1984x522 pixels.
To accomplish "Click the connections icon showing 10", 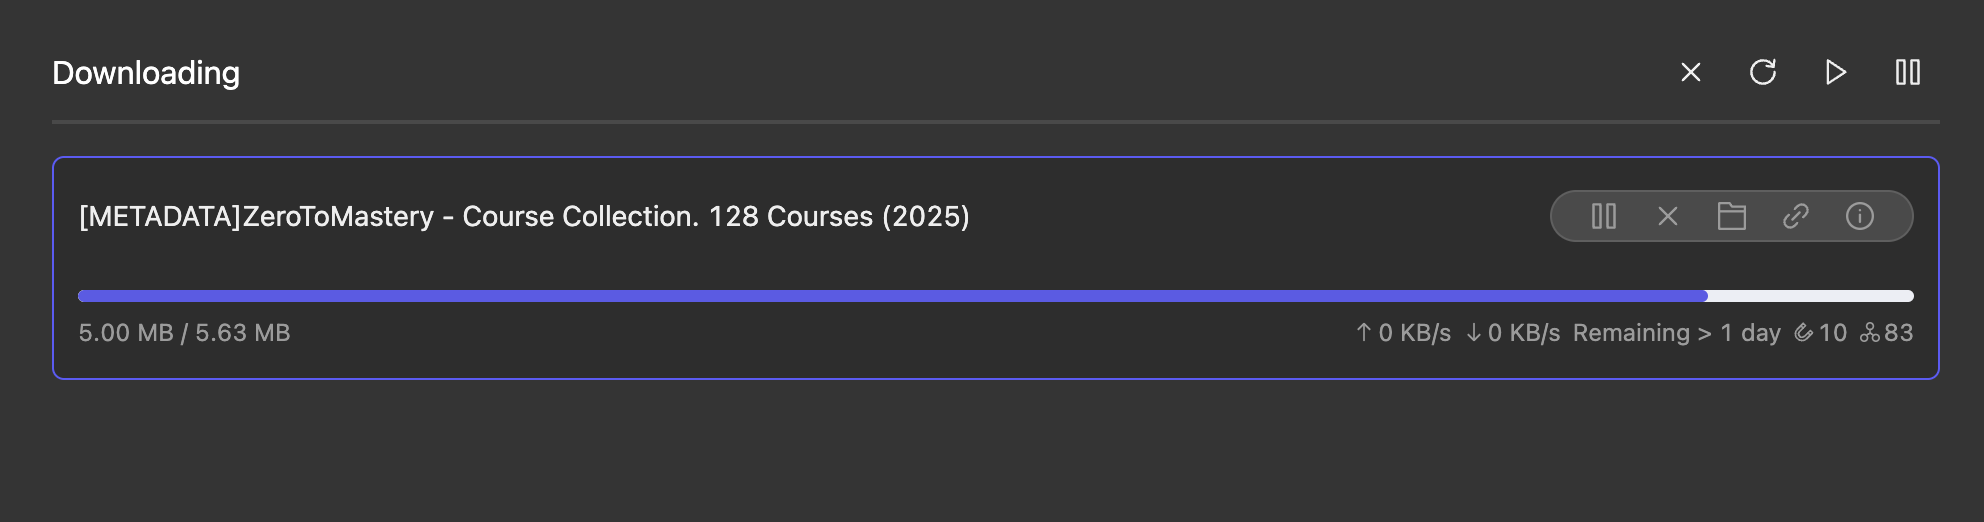I will 1803,333.
